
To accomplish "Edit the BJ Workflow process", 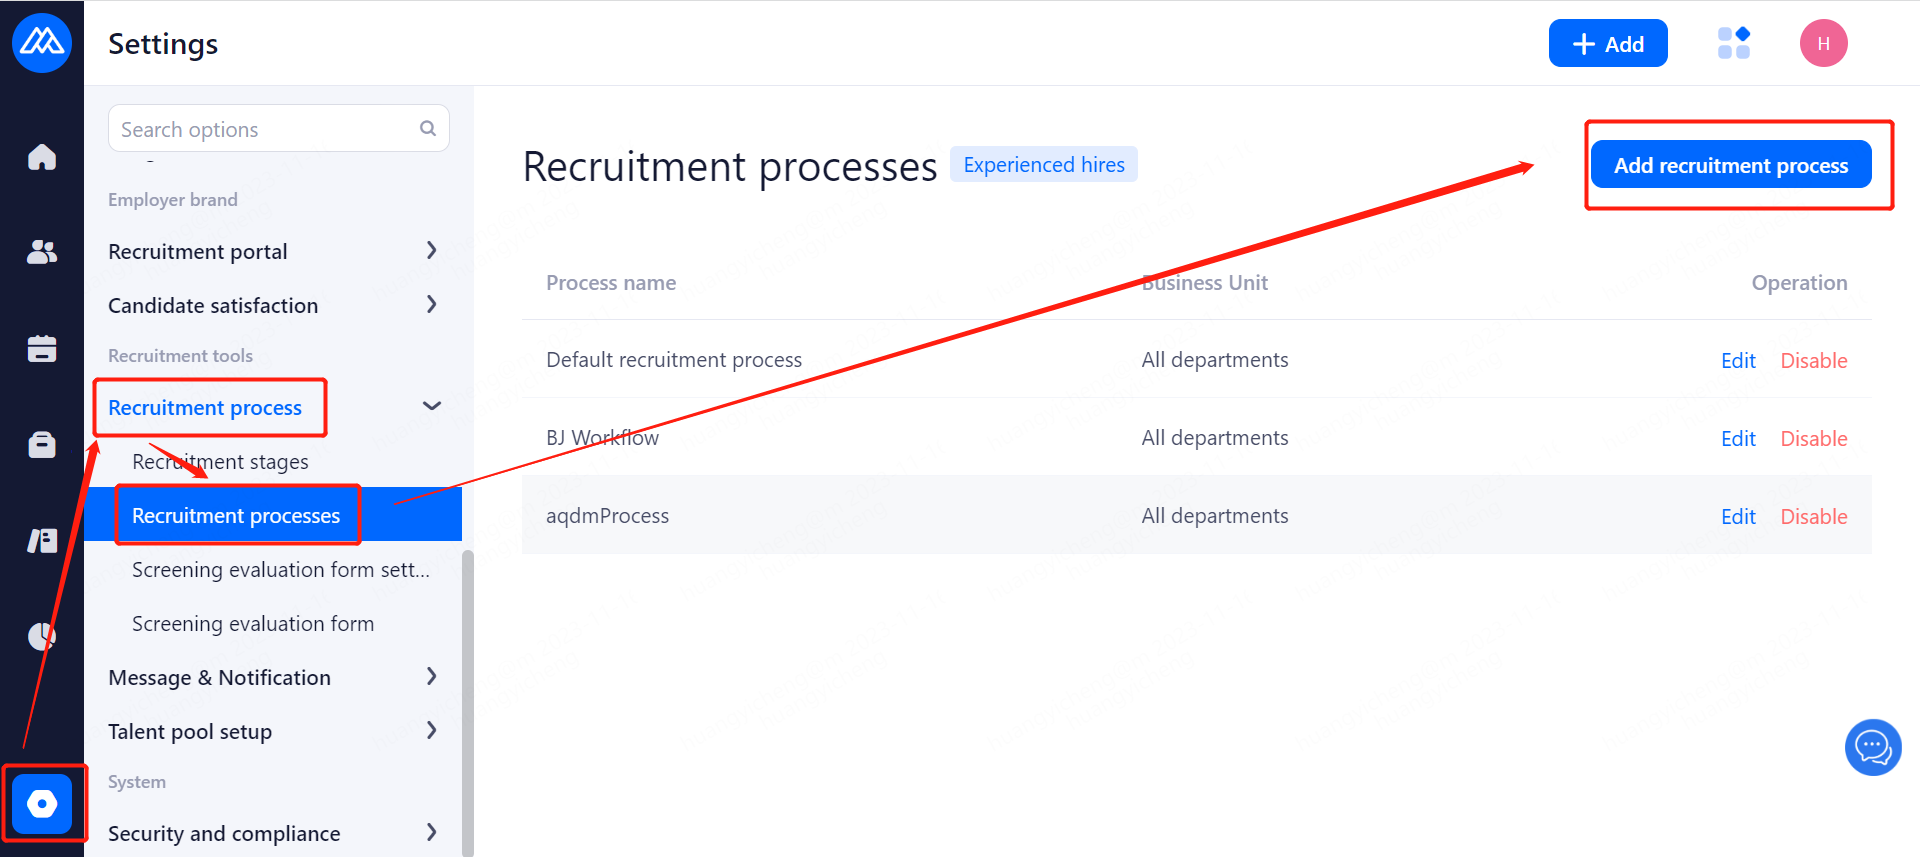I will pos(1738,438).
